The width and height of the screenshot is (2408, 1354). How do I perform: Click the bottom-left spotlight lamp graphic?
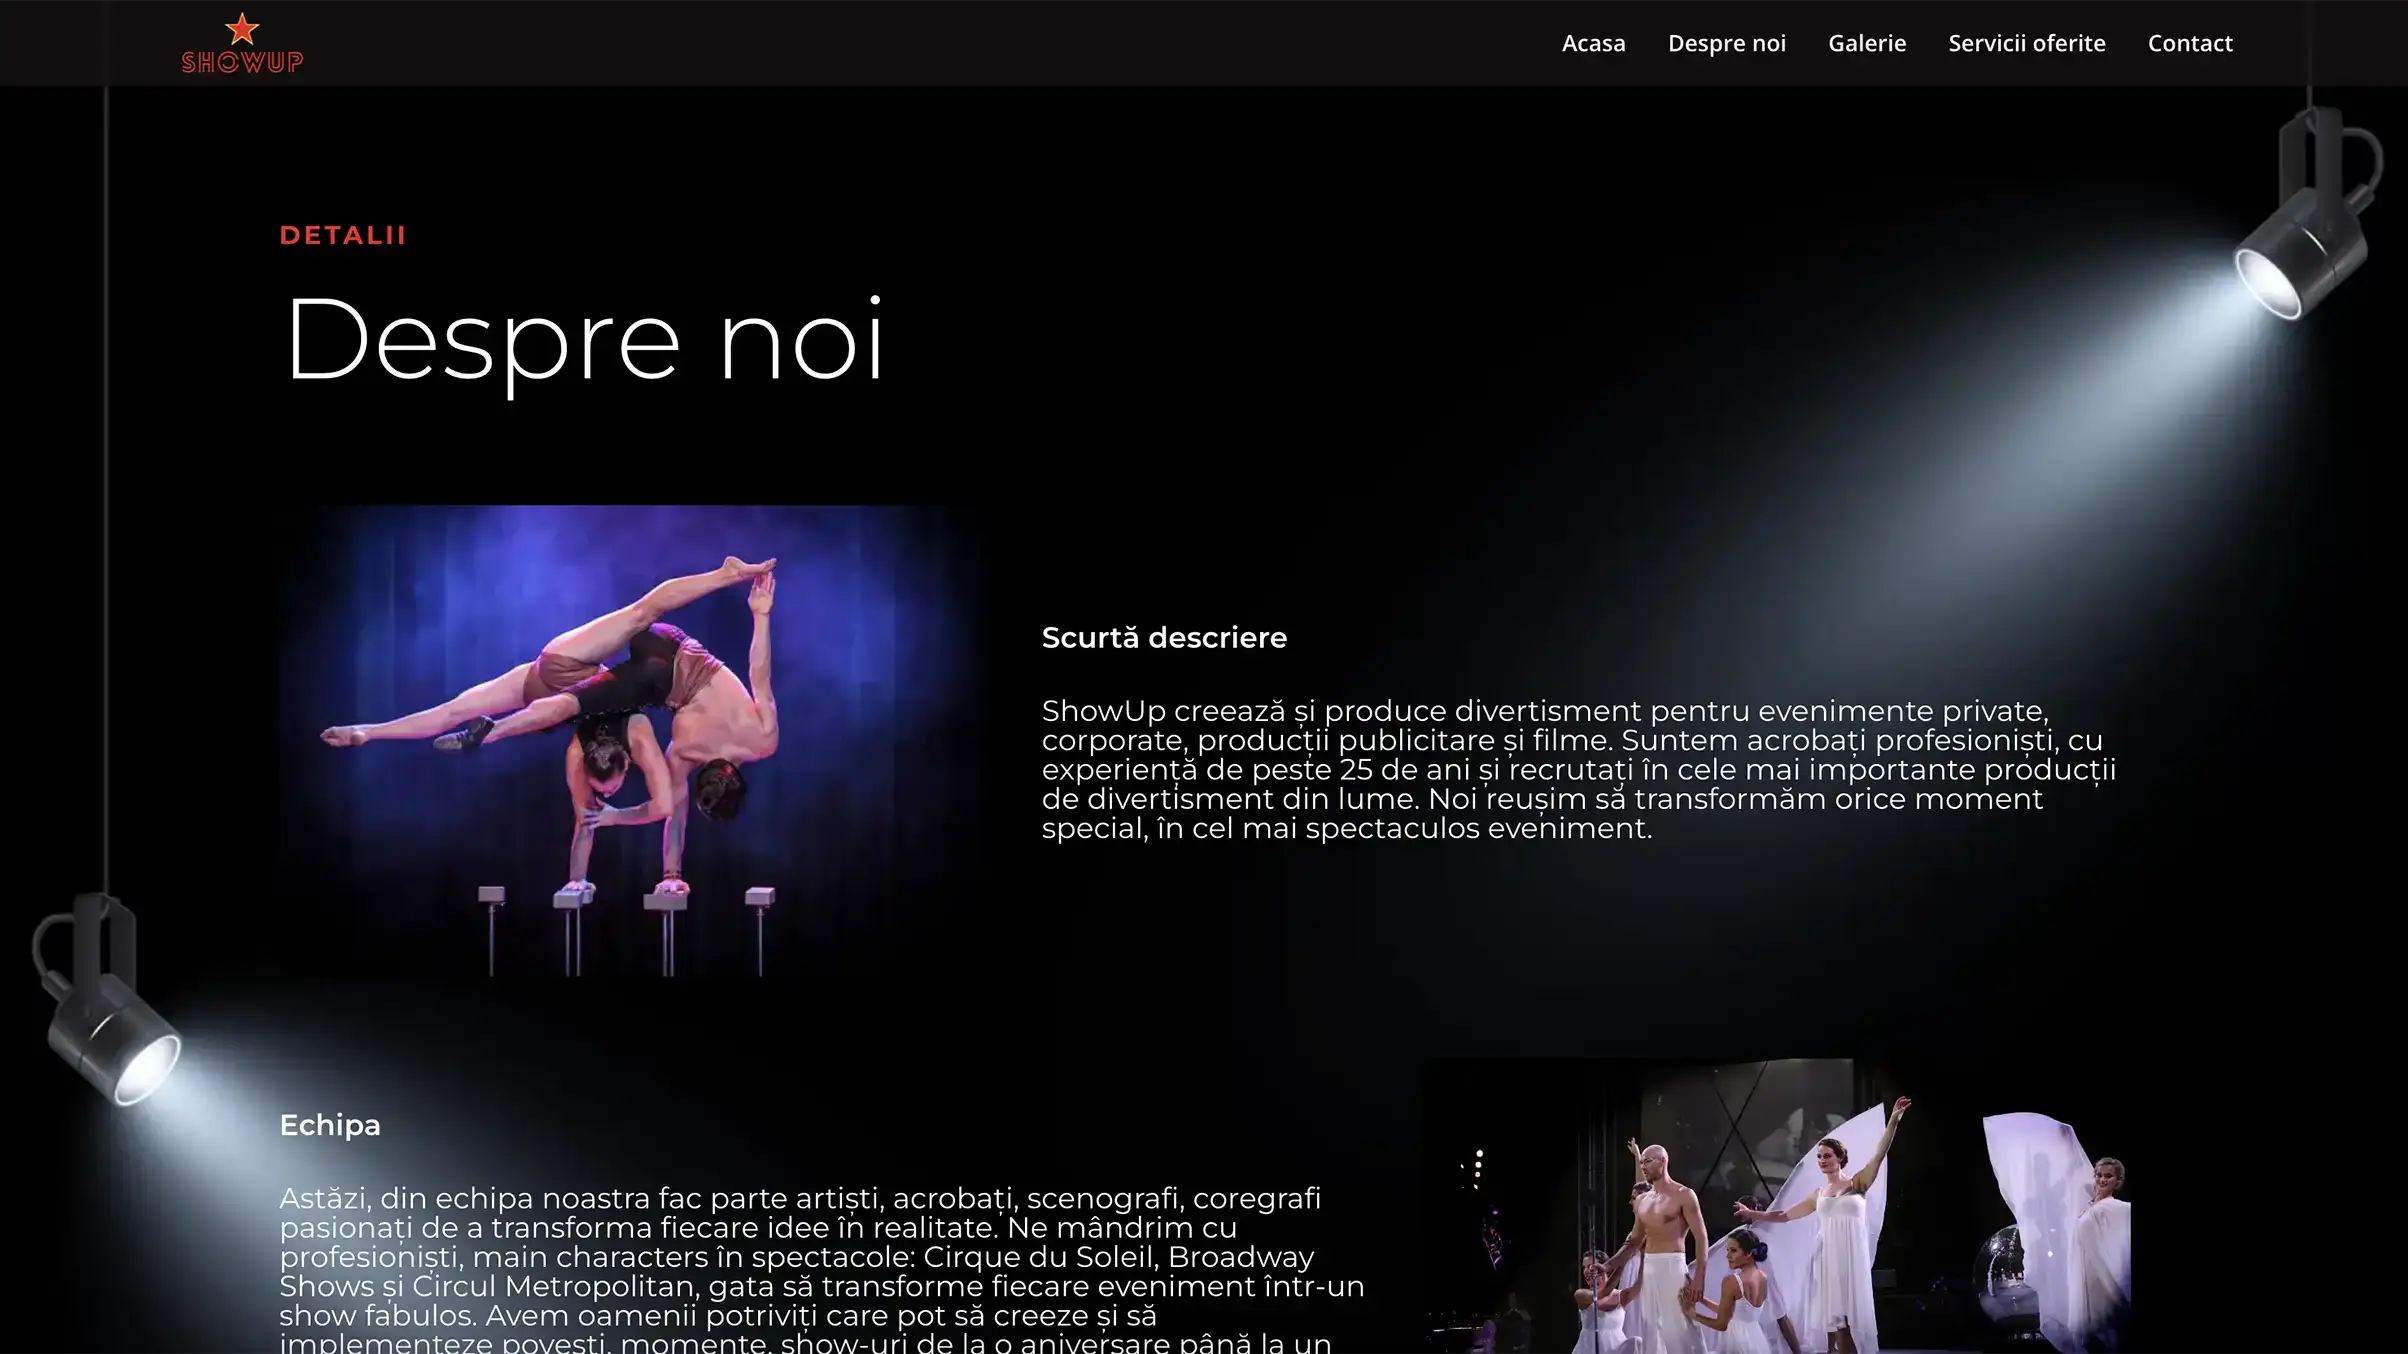(108, 1010)
